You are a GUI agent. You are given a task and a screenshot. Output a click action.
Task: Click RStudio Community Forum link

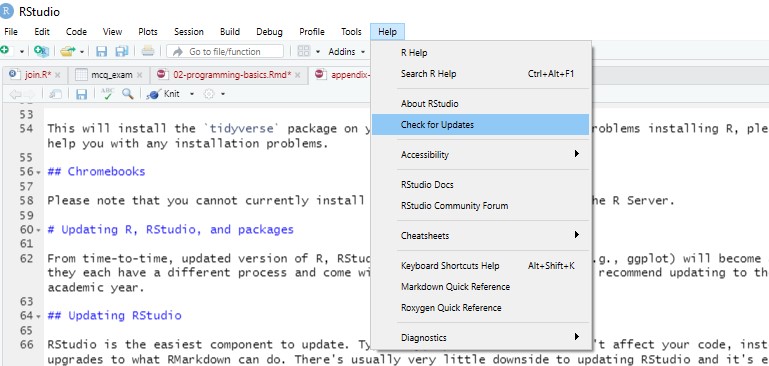tap(454, 206)
